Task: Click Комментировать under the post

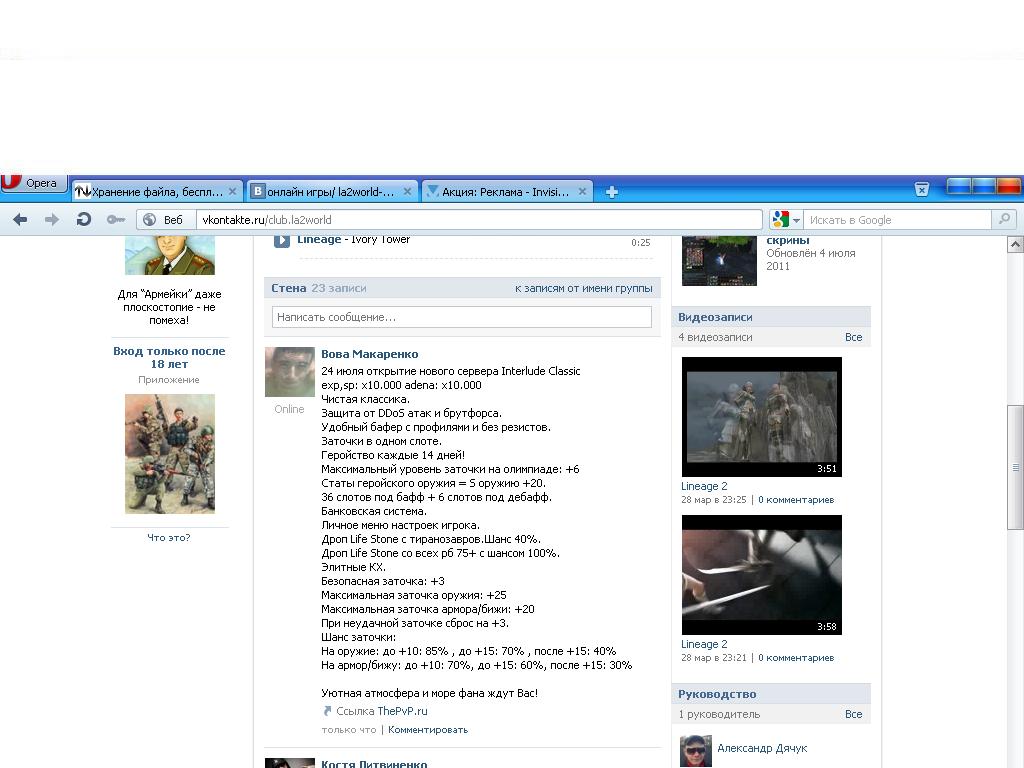Action: [428, 730]
